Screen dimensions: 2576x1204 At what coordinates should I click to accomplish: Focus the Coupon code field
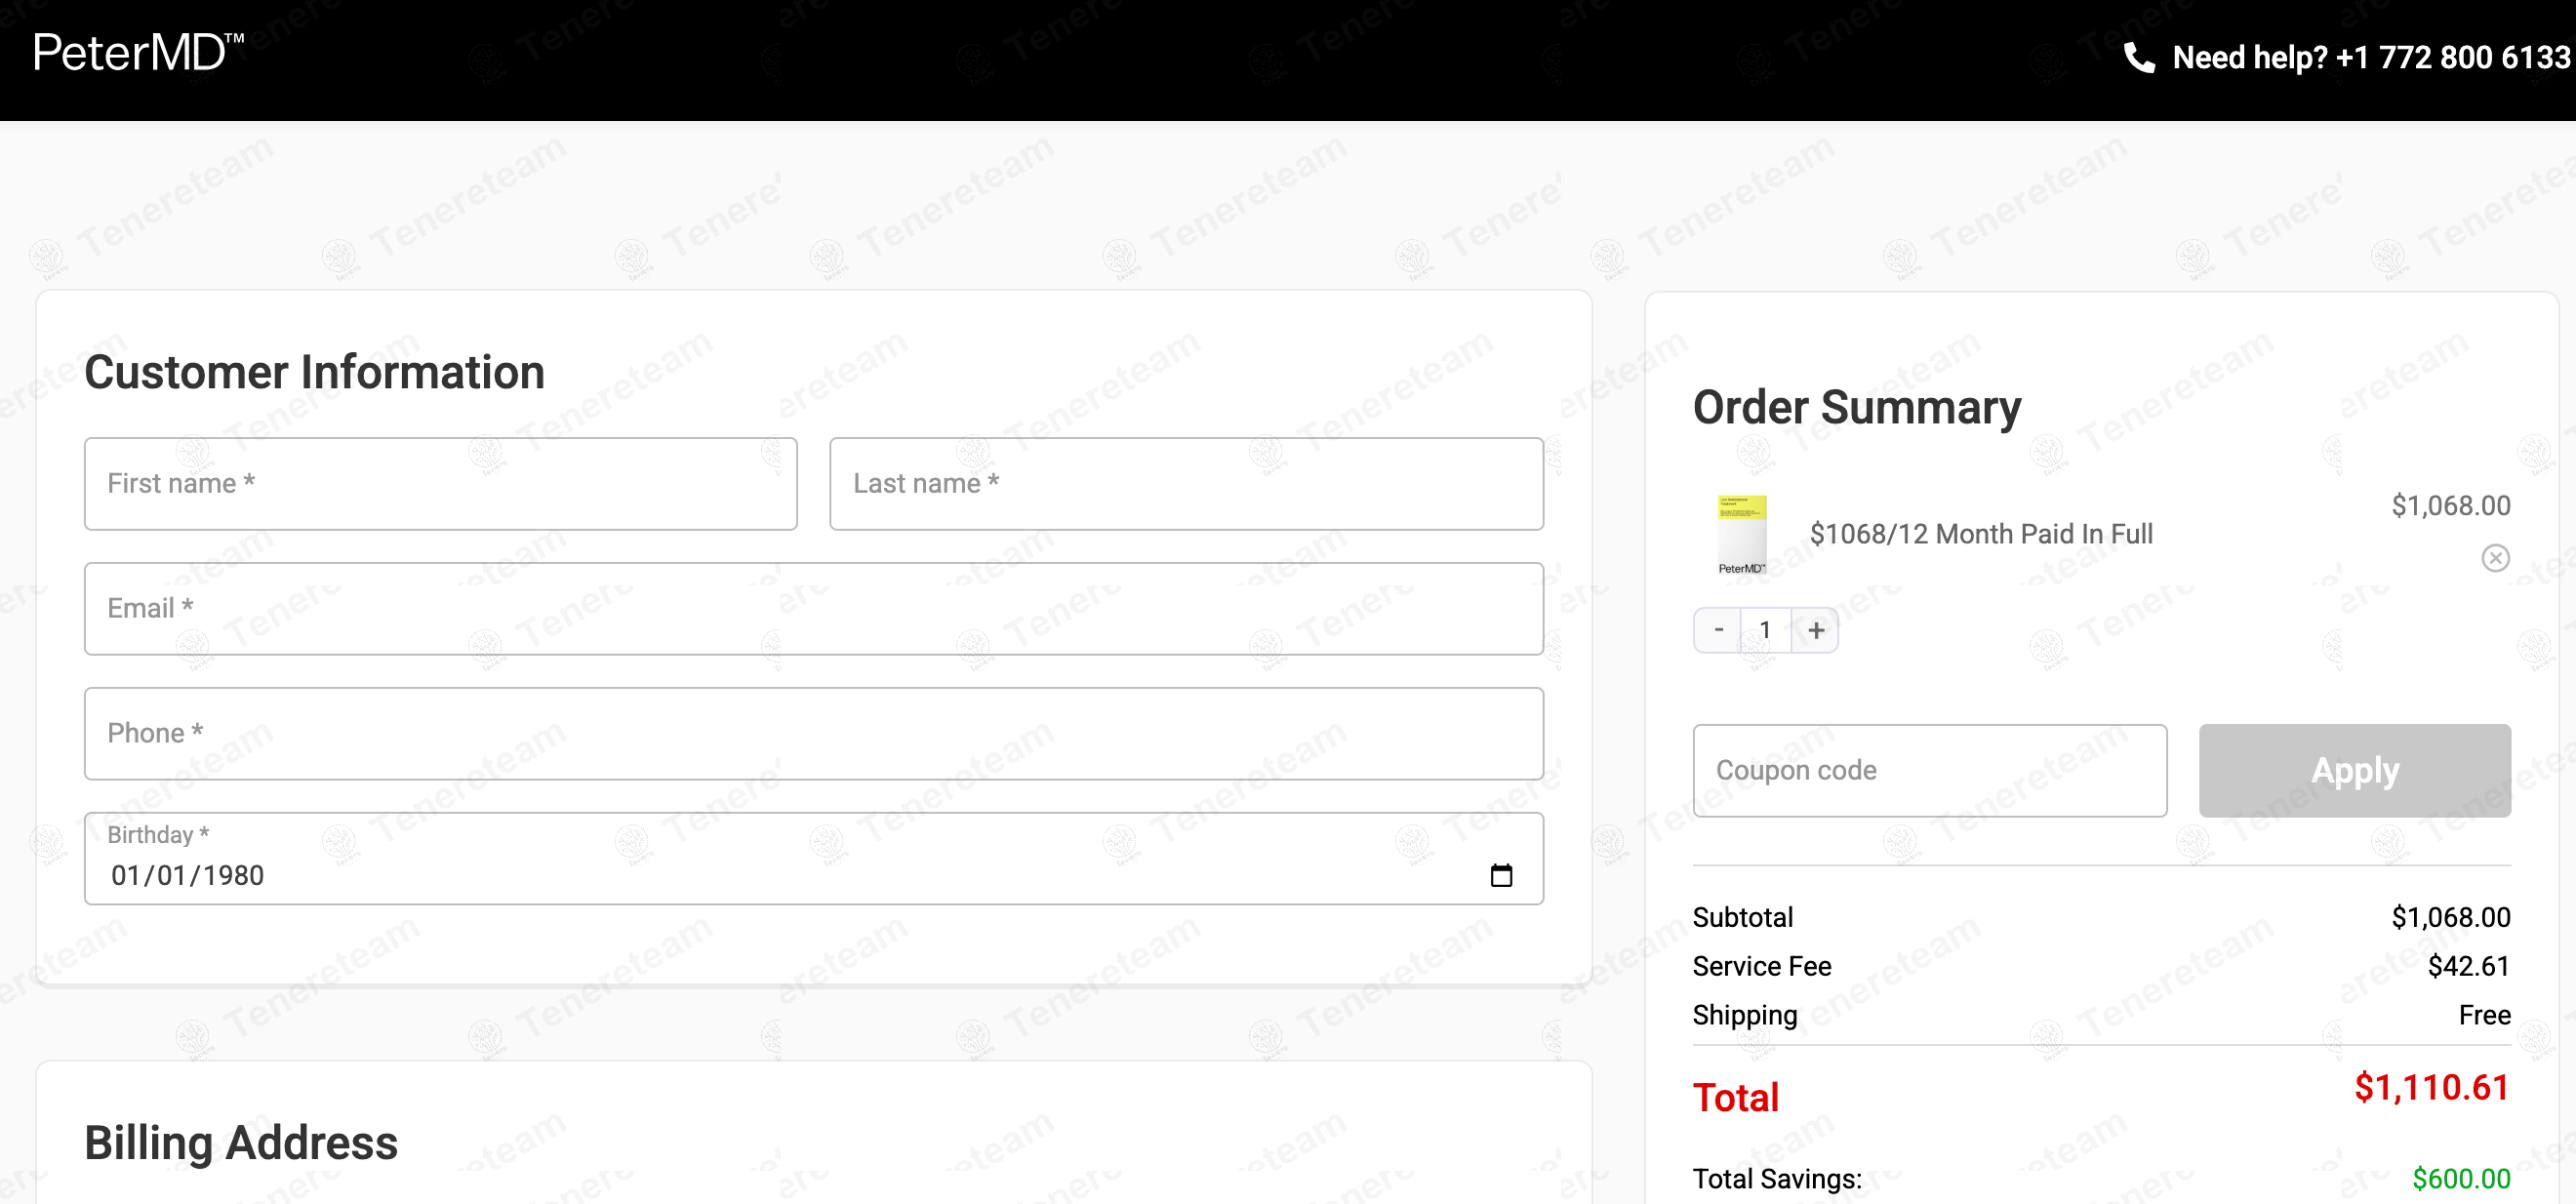pyautogui.click(x=1929, y=771)
